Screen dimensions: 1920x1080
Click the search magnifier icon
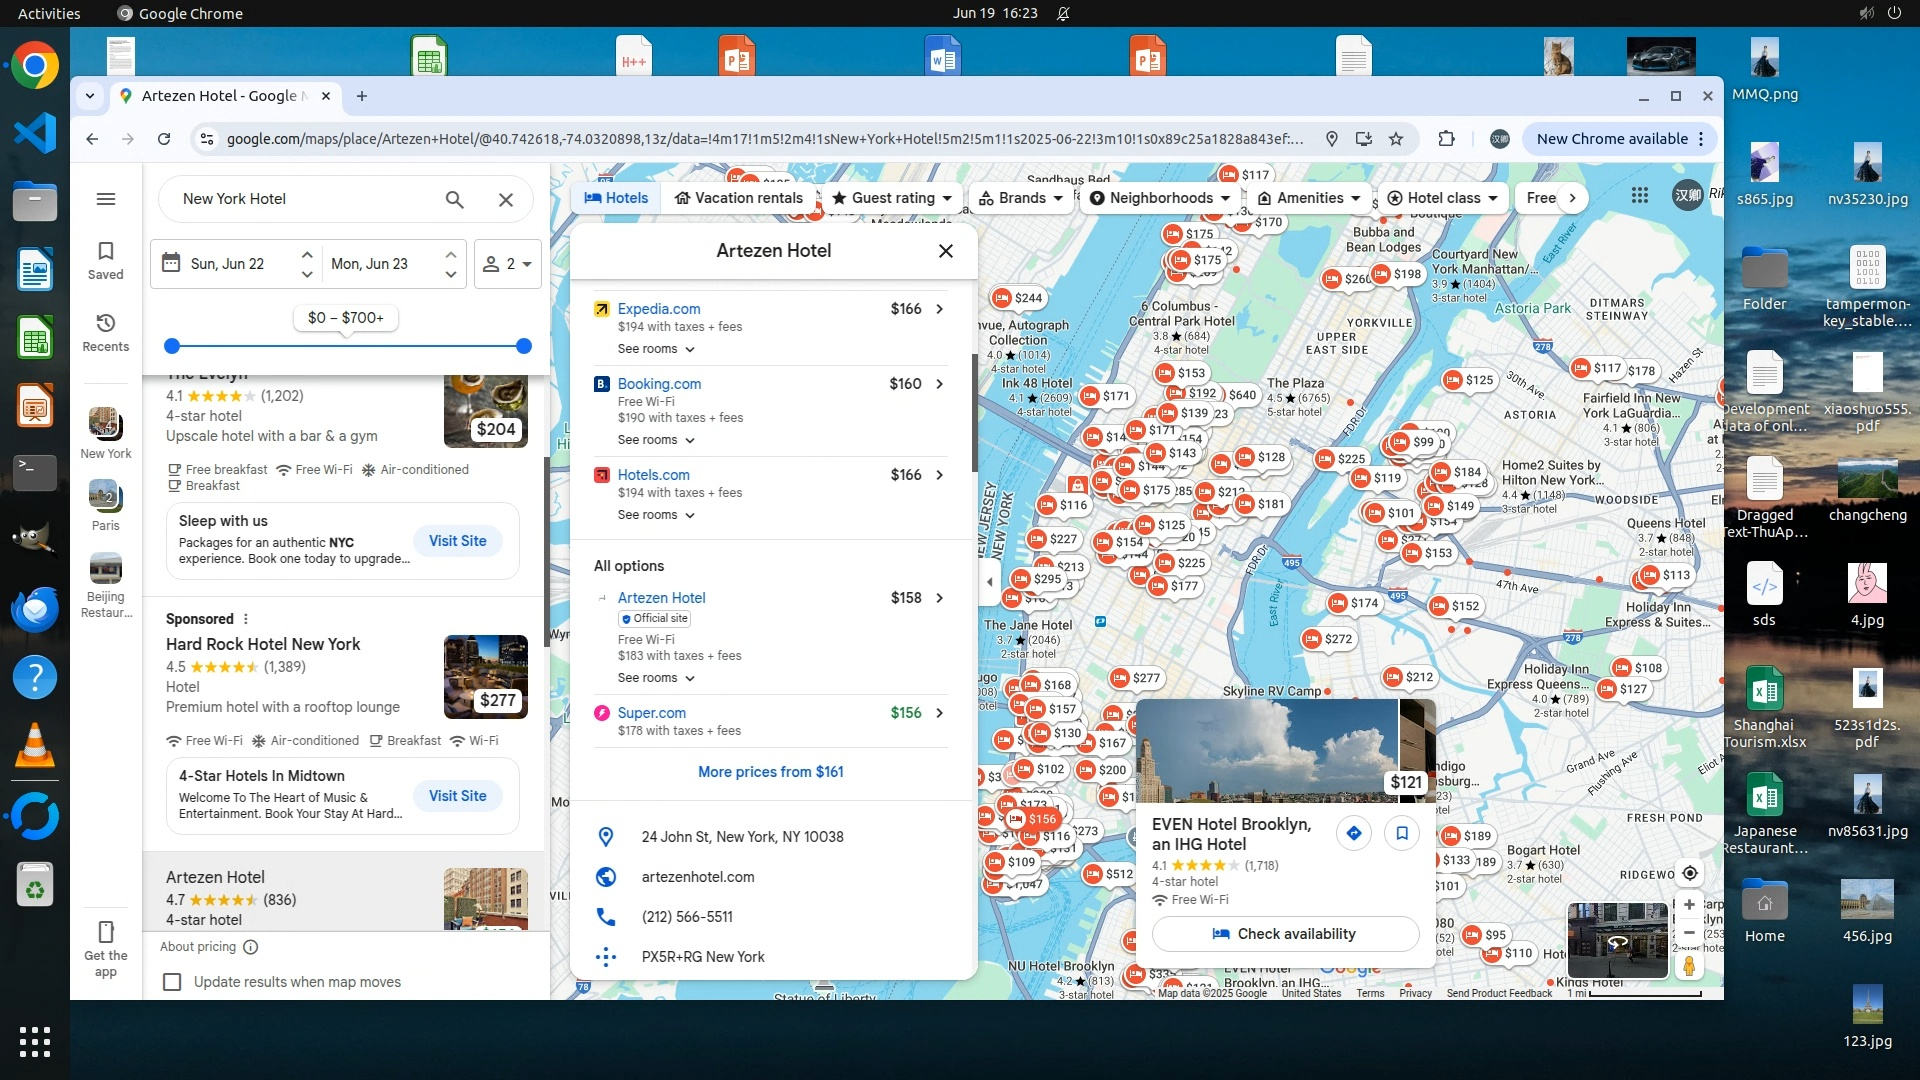point(454,199)
